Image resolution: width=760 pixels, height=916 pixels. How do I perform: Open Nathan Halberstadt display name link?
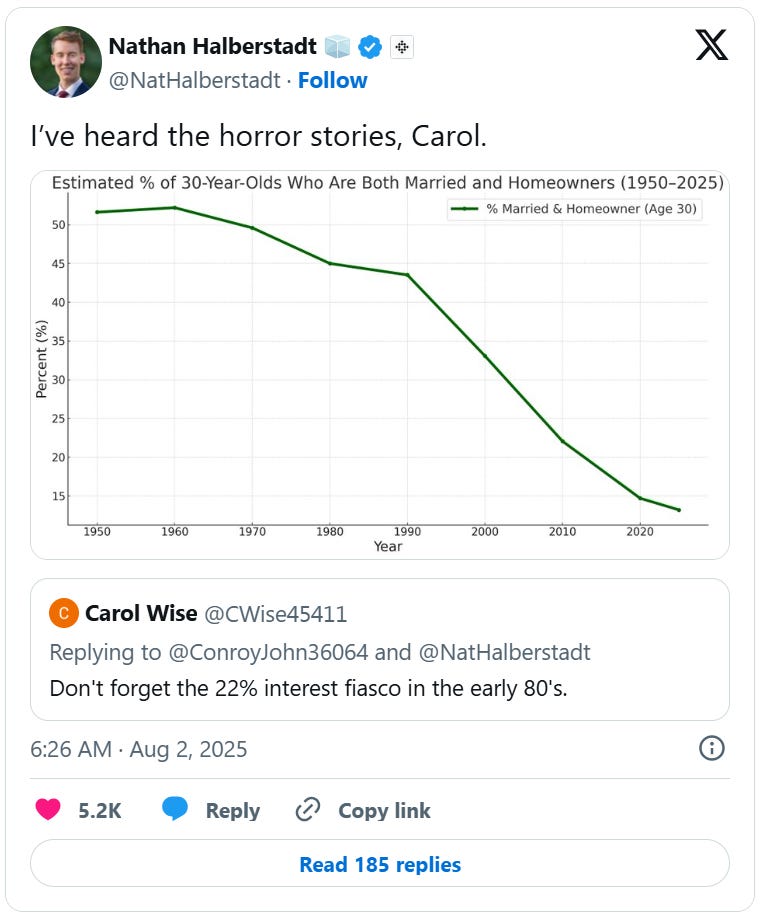tap(212, 46)
